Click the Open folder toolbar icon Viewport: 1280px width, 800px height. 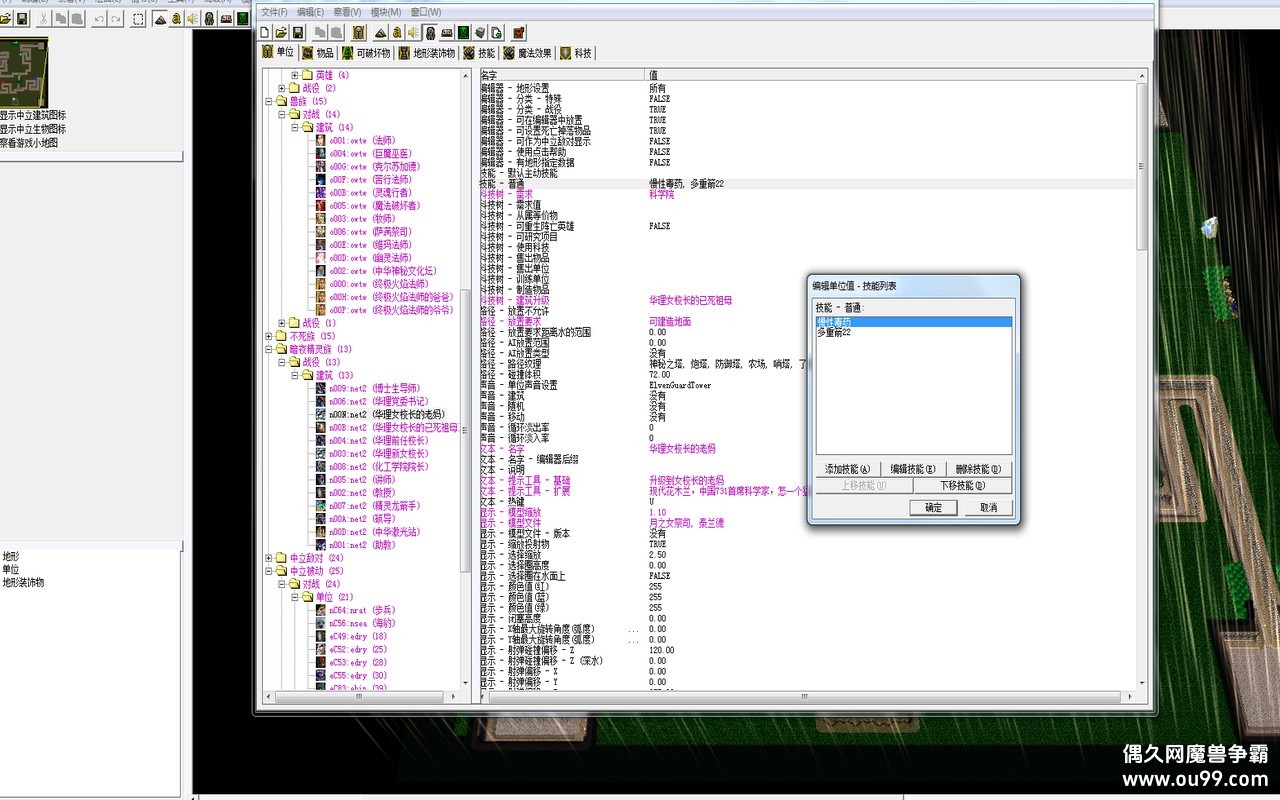pyautogui.click(x=281, y=32)
